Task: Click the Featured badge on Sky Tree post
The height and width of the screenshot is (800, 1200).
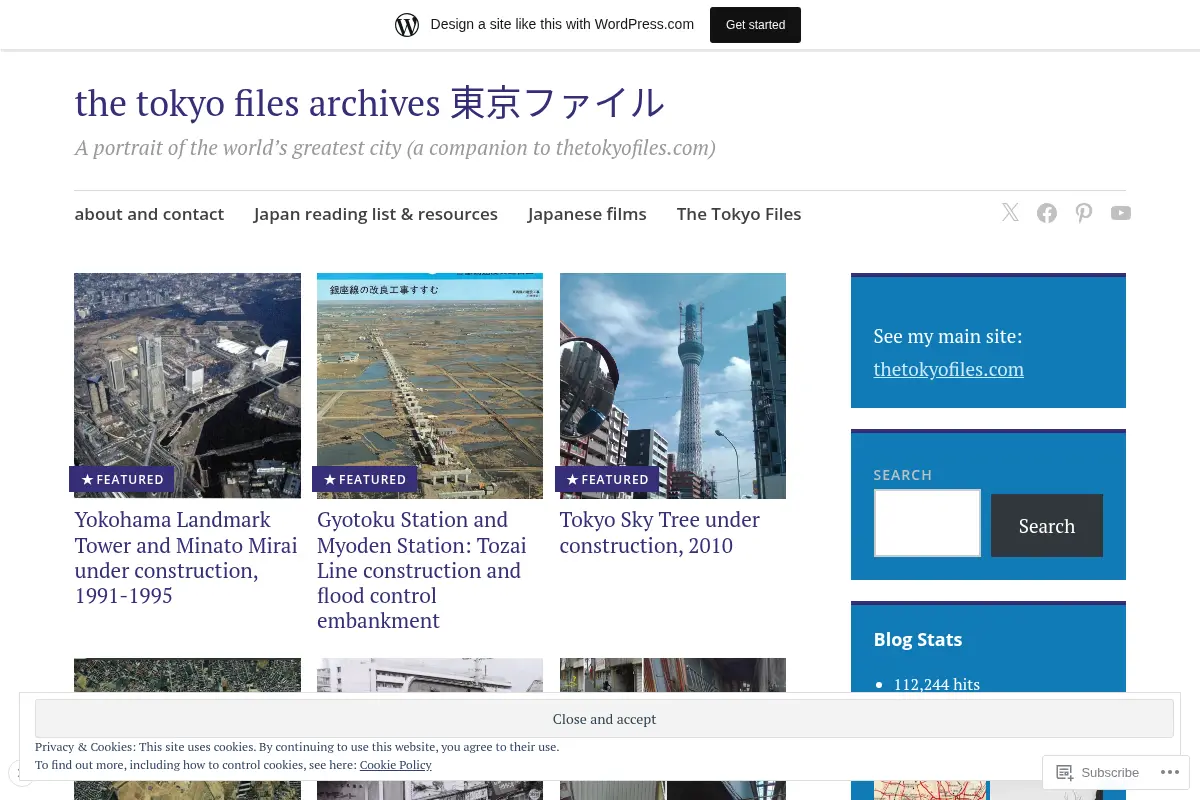Action: tap(607, 479)
